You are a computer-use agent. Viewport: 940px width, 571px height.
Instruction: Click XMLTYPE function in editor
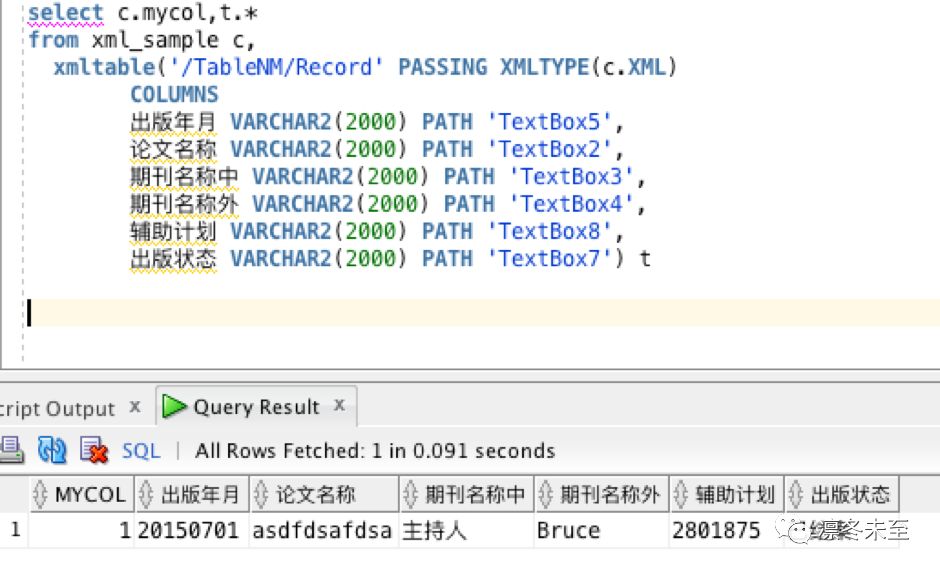pyautogui.click(x=544, y=67)
